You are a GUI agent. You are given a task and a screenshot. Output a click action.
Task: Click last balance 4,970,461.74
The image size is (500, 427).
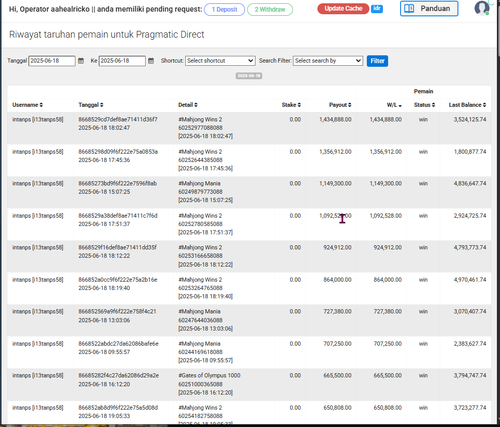click(470, 280)
